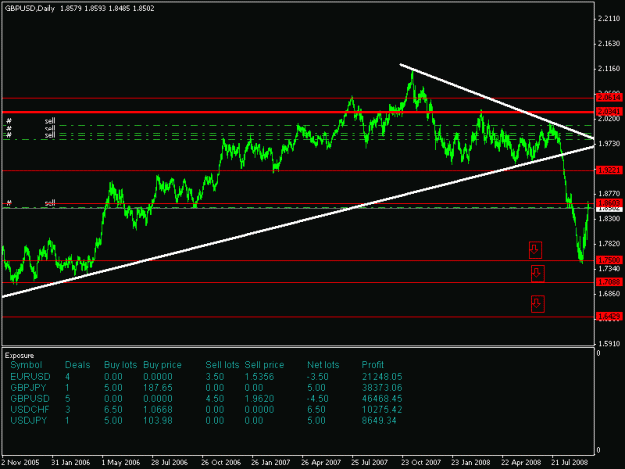Click the GBPUSD net lots value -4.50

point(318,398)
